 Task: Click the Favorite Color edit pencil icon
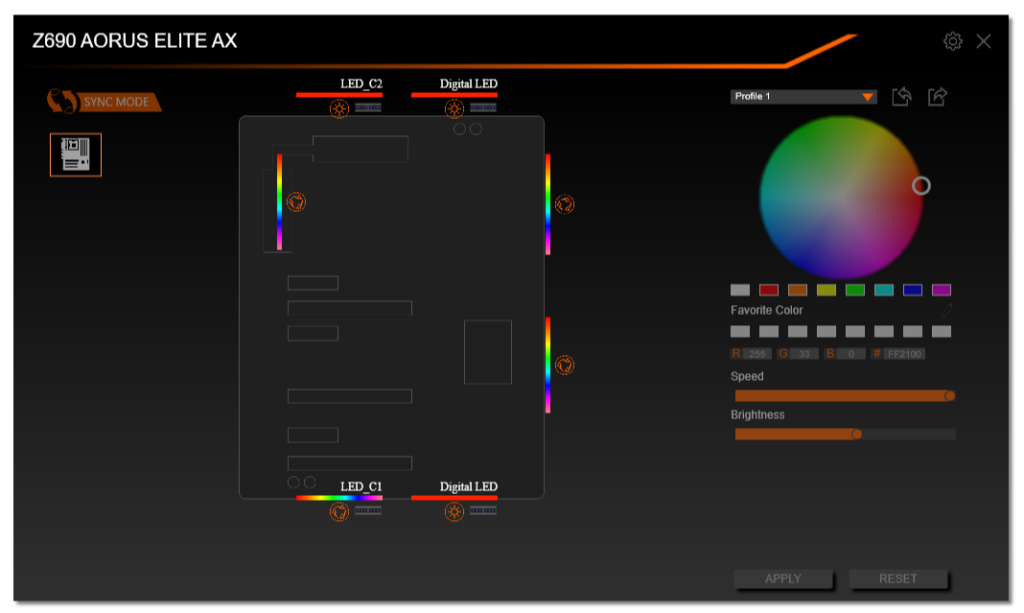(947, 310)
